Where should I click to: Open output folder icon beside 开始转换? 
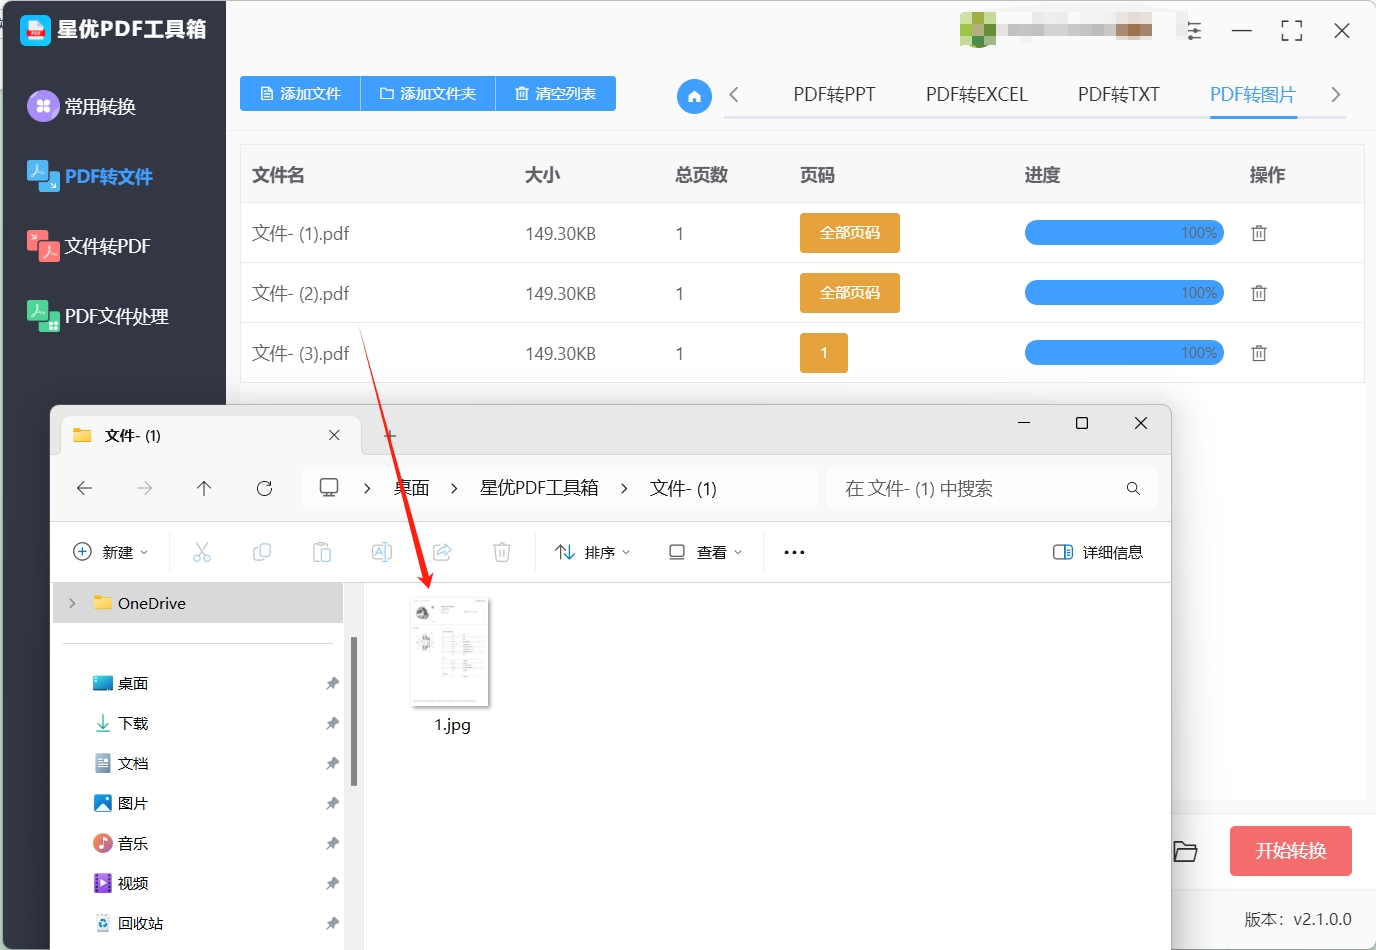(1185, 851)
